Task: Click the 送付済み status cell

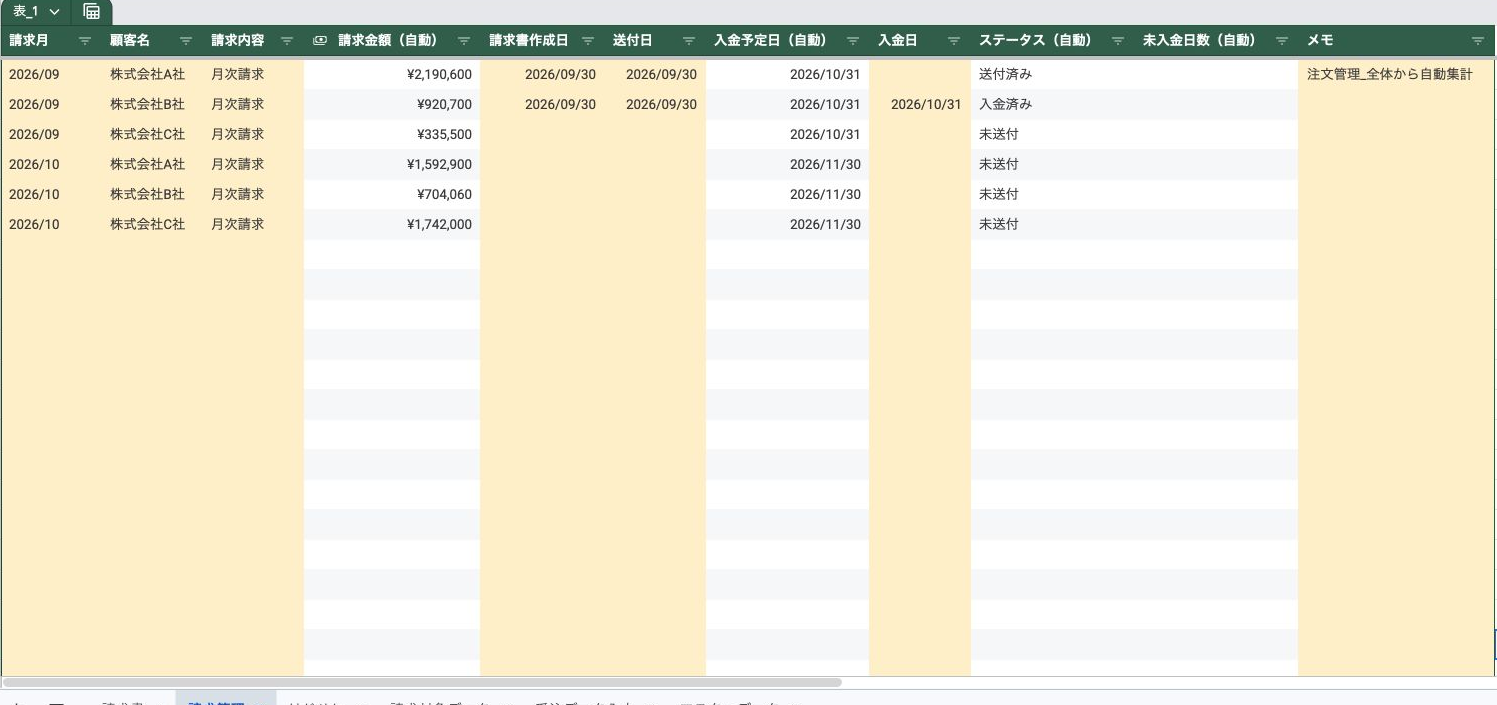Action: [1052, 74]
